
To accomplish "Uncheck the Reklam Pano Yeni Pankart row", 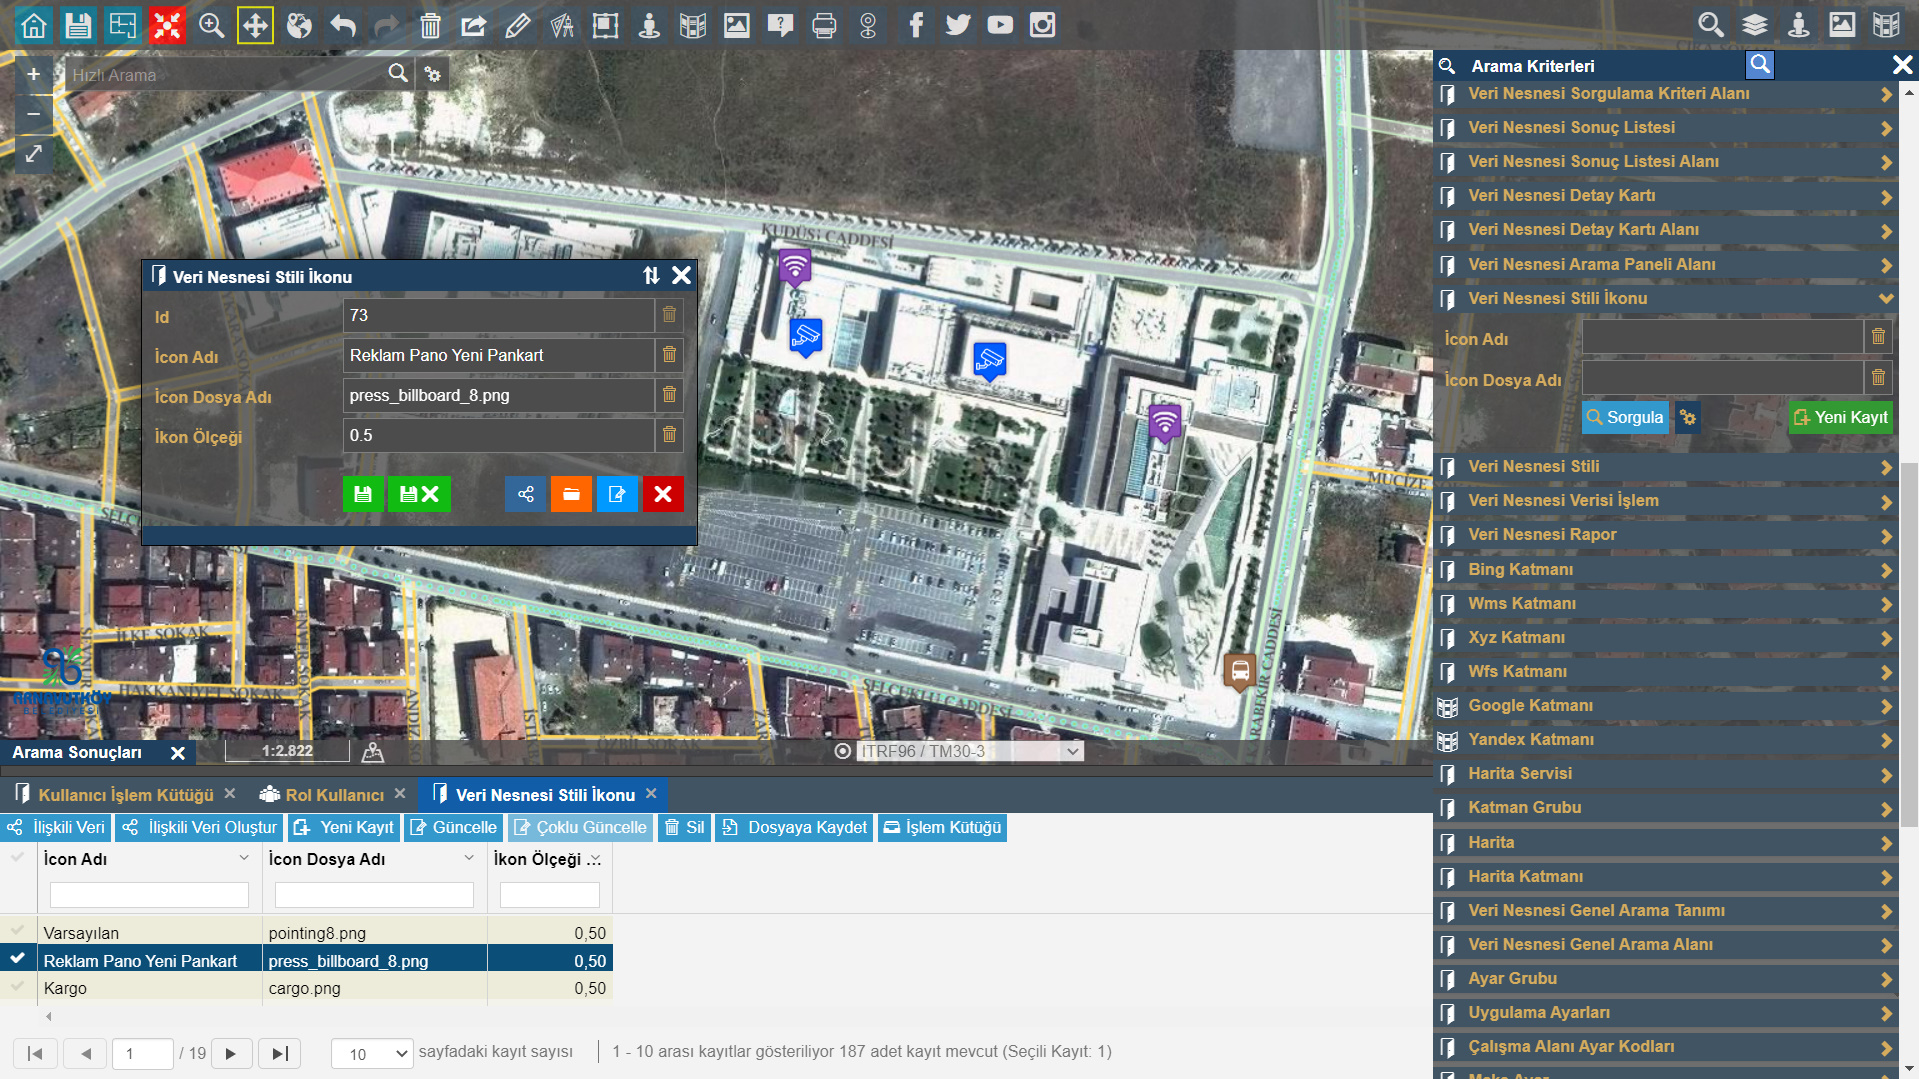I will coord(18,959).
